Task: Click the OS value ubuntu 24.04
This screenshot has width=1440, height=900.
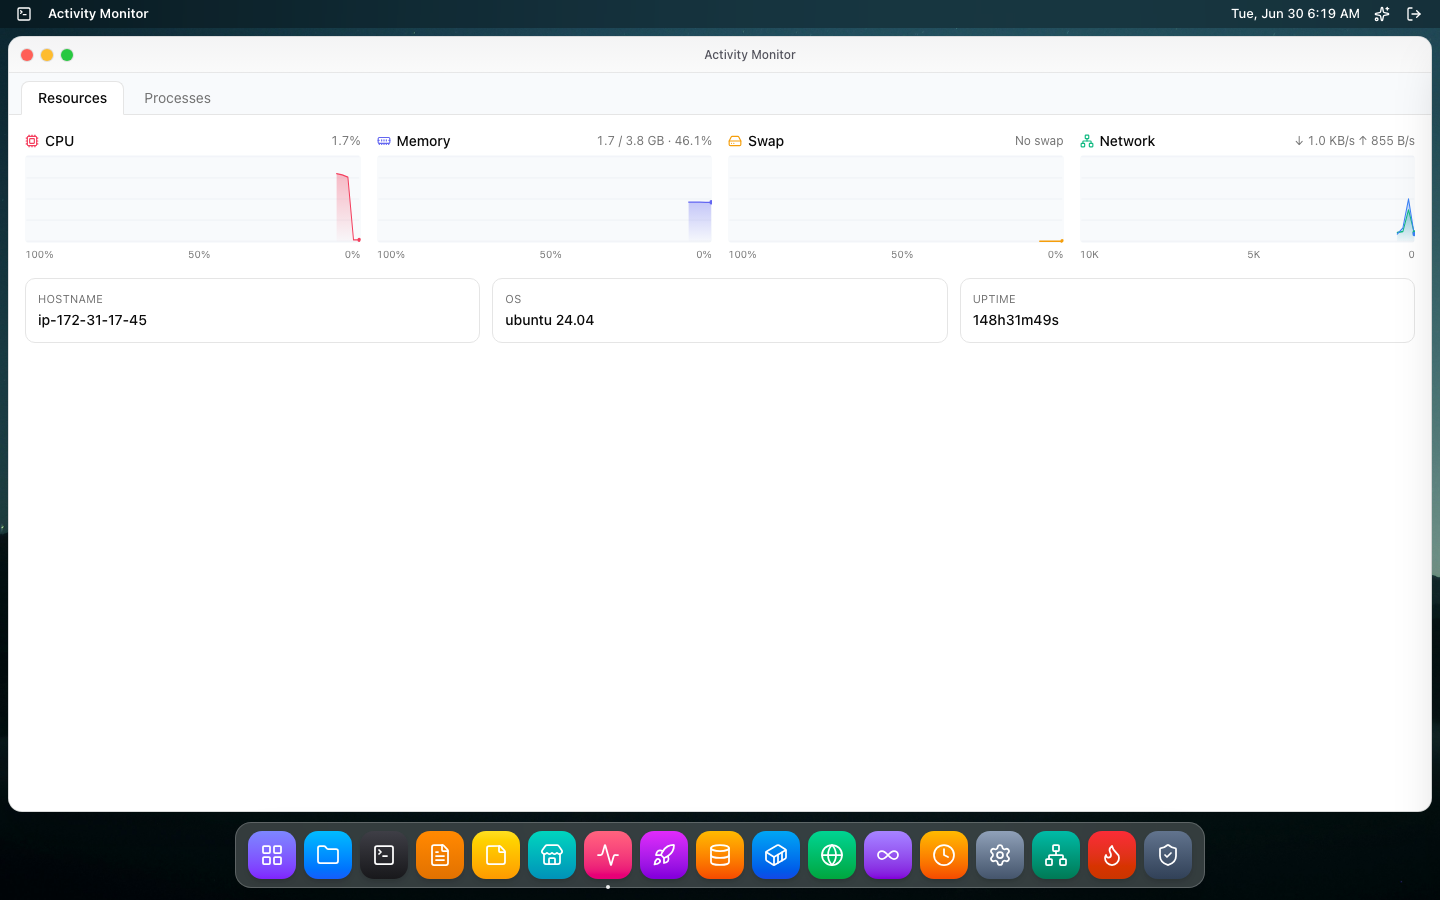Action: coord(549,320)
